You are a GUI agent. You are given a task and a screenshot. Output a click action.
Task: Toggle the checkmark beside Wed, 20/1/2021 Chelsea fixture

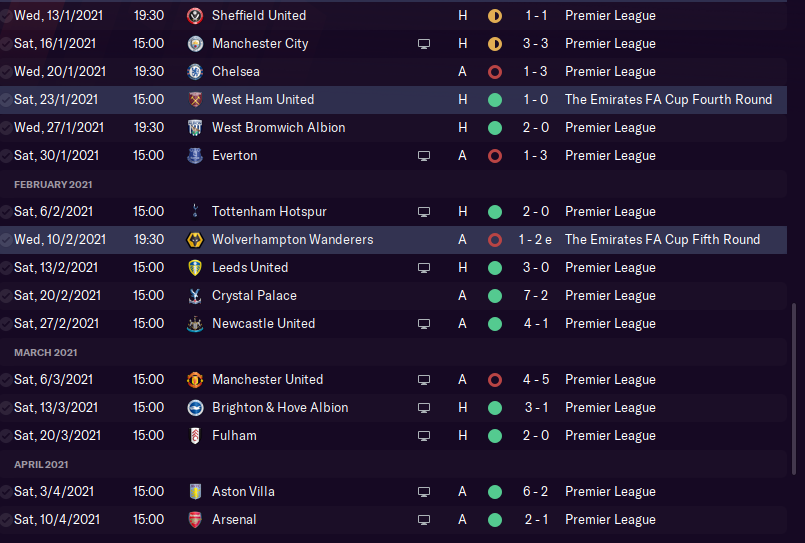click(x=6, y=72)
